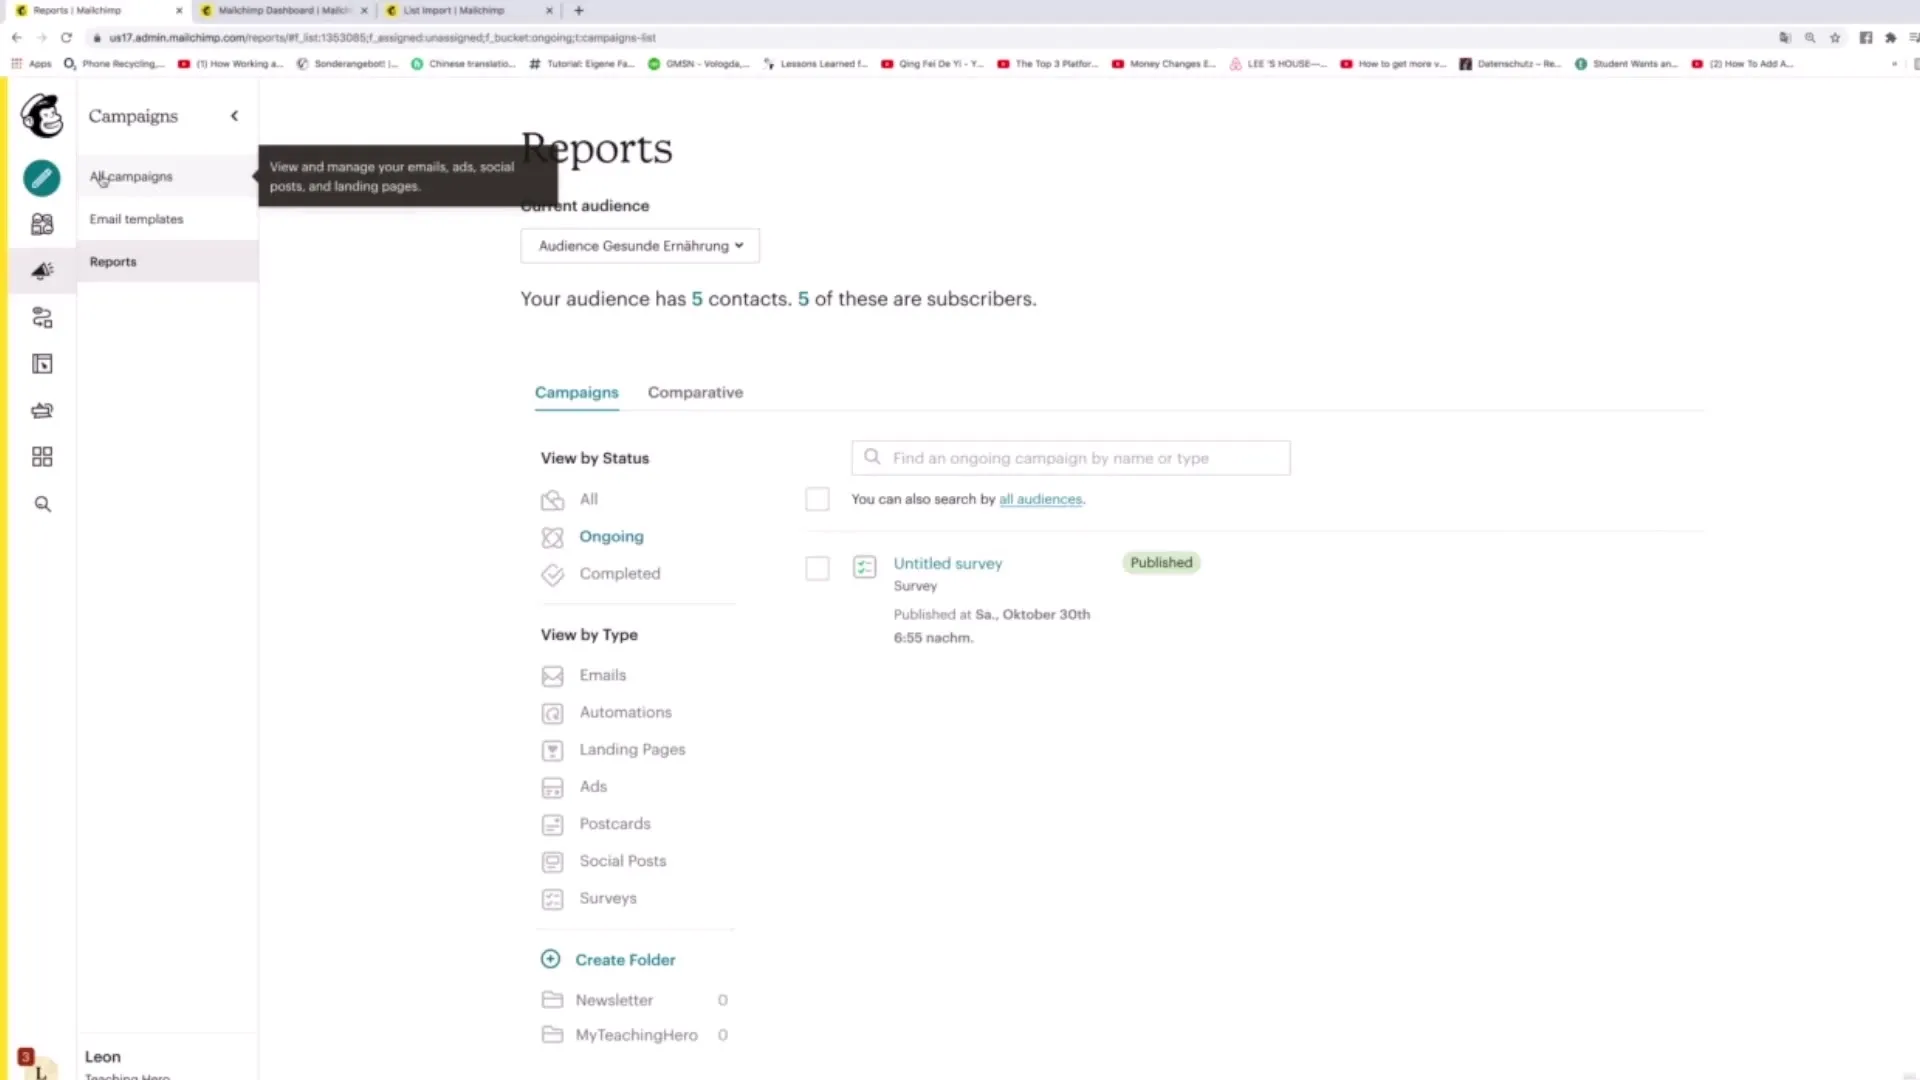Click the search field magnifier icon
This screenshot has width=1920, height=1080.
pos(872,457)
